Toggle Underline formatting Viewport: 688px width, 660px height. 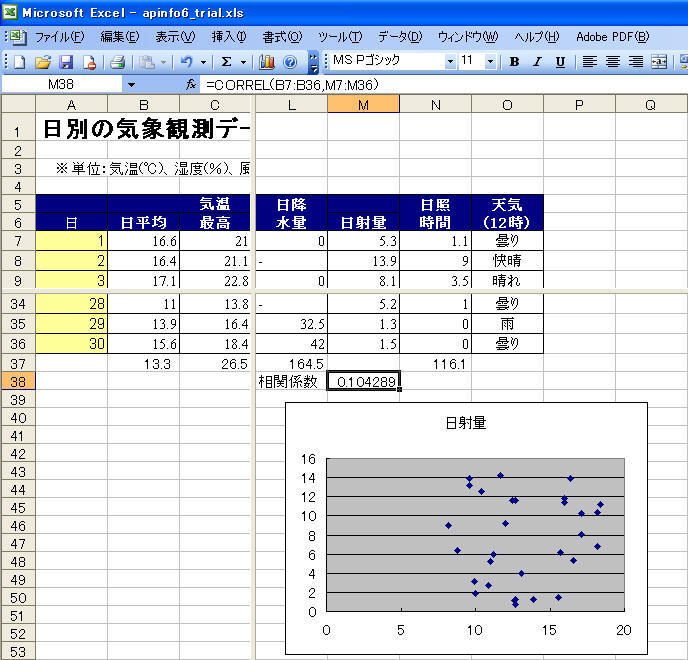pyautogui.click(x=560, y=62)
